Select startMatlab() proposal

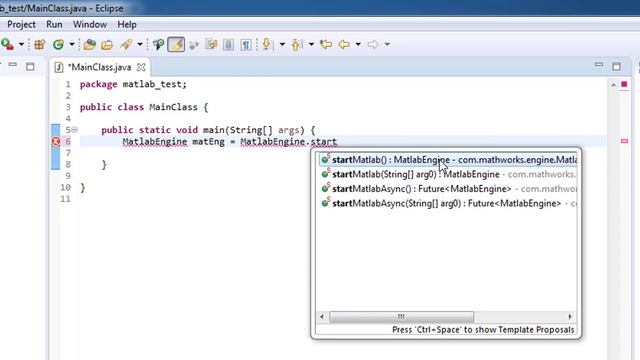point(448,160)
